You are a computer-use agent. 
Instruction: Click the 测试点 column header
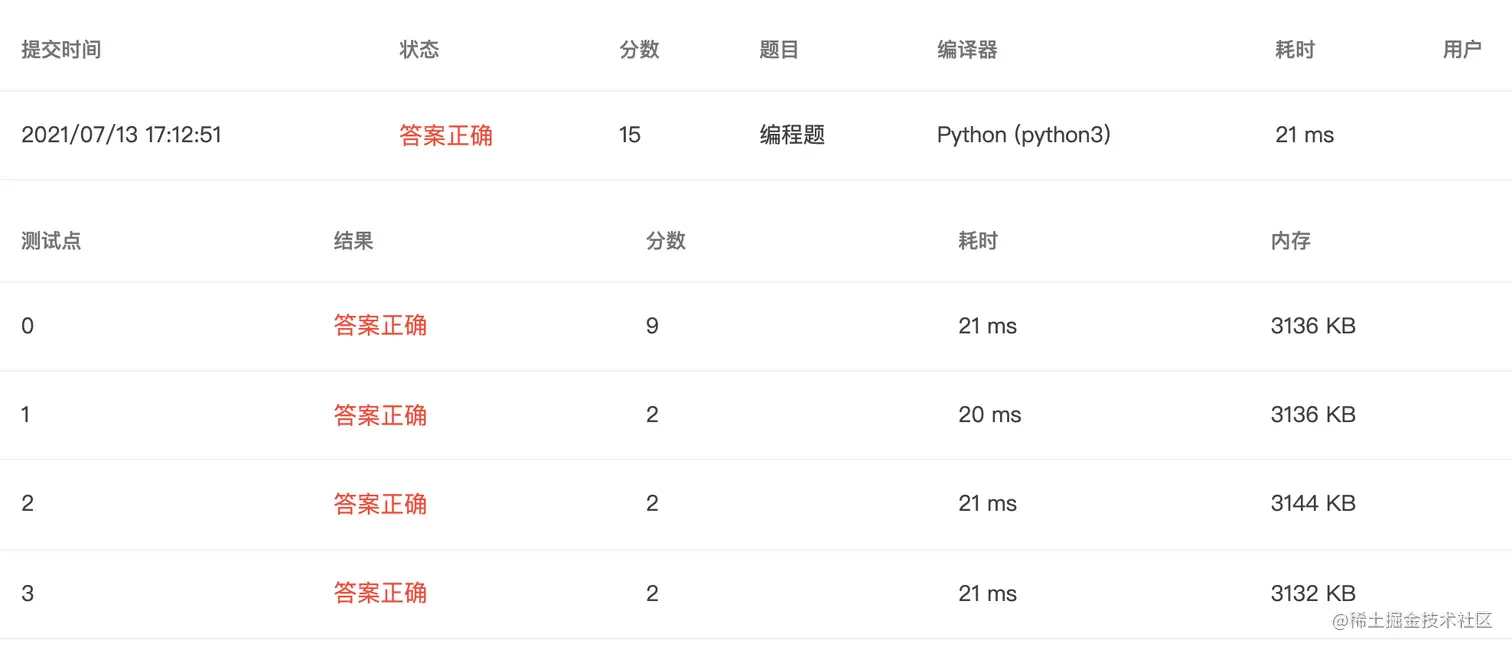pos(51,241)
